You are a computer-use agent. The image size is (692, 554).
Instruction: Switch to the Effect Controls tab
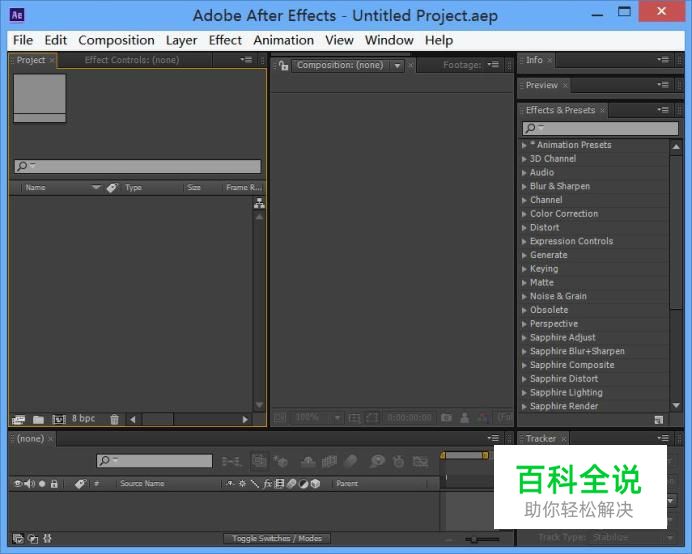pyautogui.click(x=132, y=60)
